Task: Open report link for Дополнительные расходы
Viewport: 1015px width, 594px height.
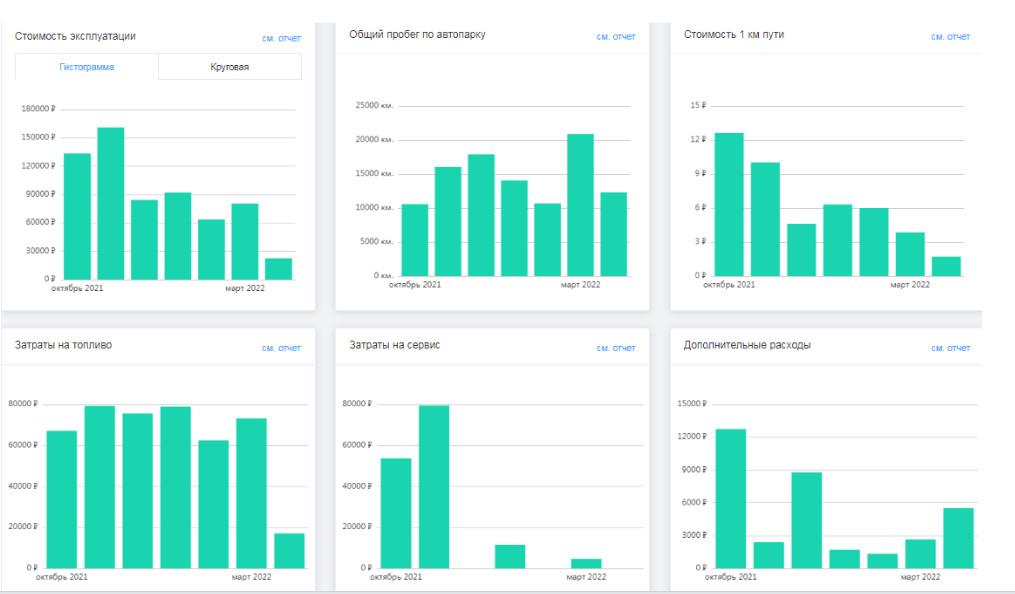Action: coord(951,348)
